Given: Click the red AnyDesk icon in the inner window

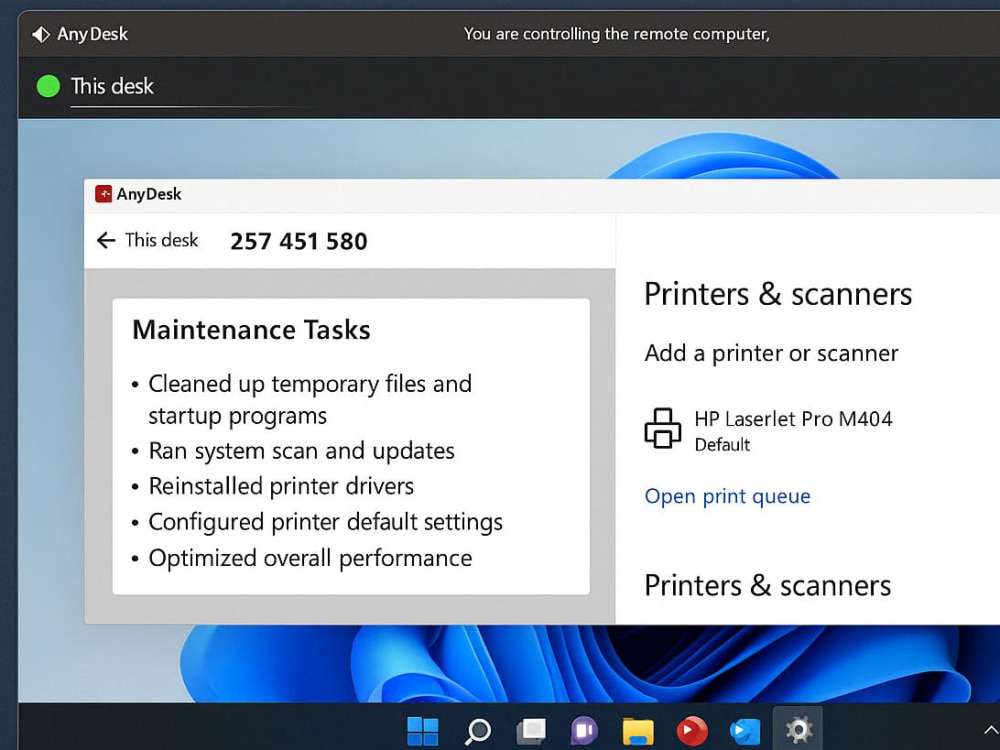Looking at the screenshot, I should [x=103, y=194].
